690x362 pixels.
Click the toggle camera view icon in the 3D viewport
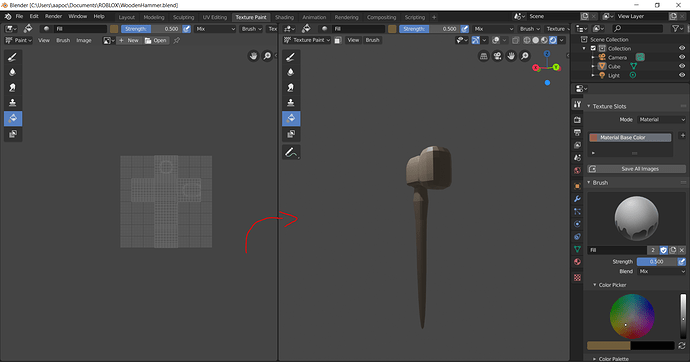pyautogui.click(x=497, y=56)
